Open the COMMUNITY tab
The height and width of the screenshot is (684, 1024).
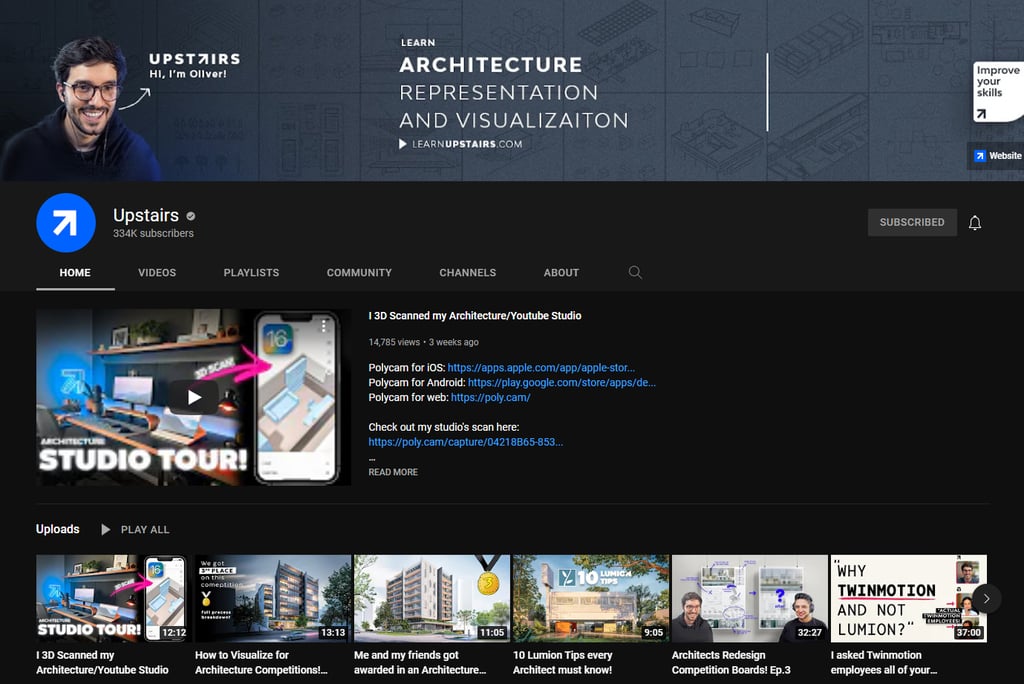[x=359, y=272]
